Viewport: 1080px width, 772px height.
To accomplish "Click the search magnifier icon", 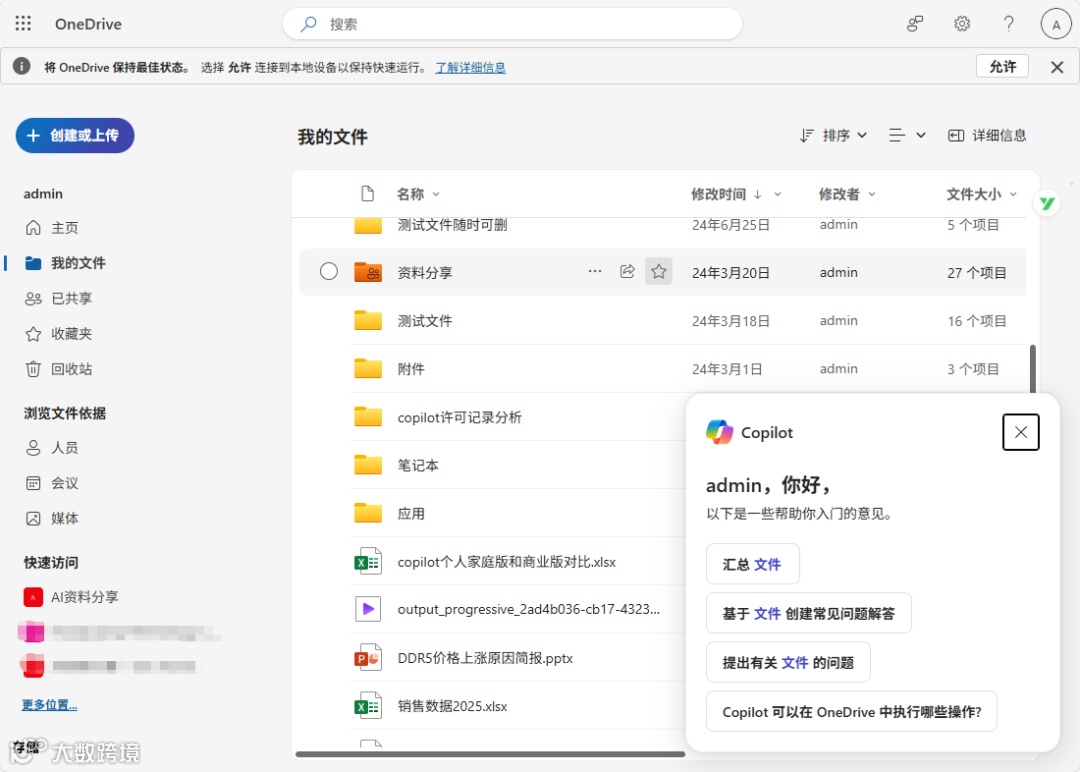I will pos(309,24).
